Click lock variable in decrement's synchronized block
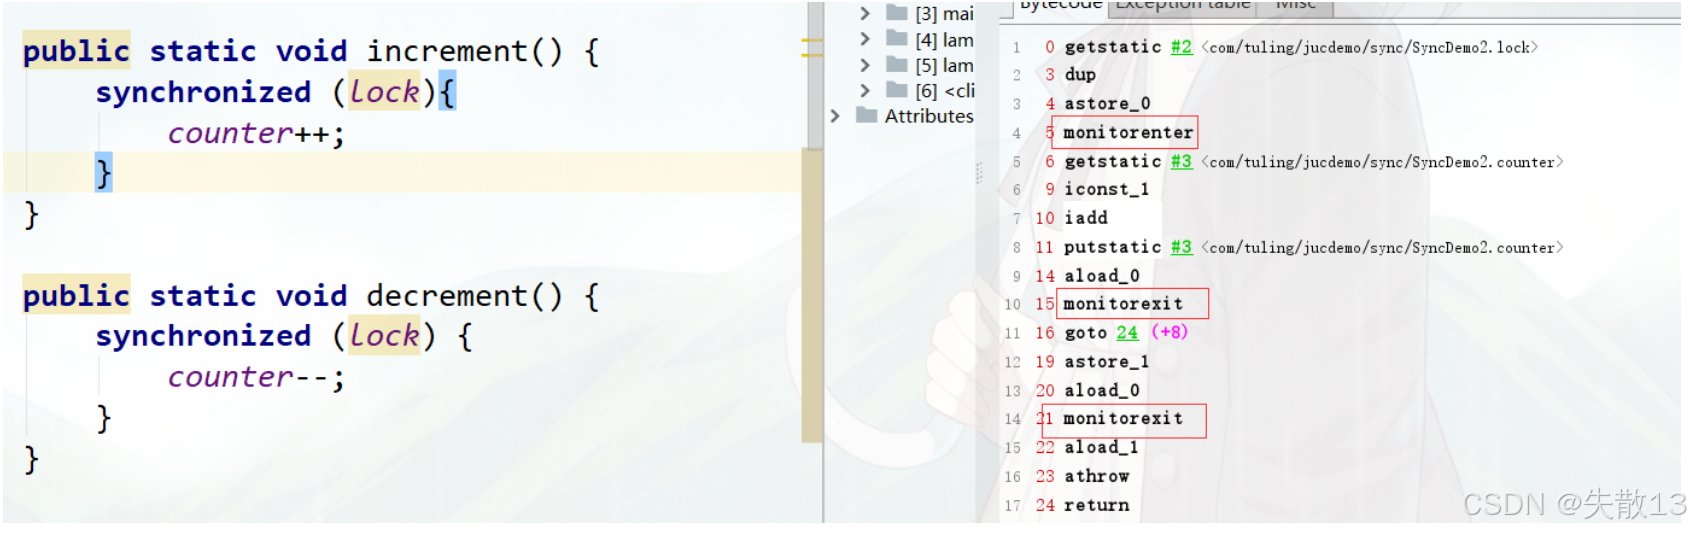This screenshot has width=1691, height=534. pos(384,336)
